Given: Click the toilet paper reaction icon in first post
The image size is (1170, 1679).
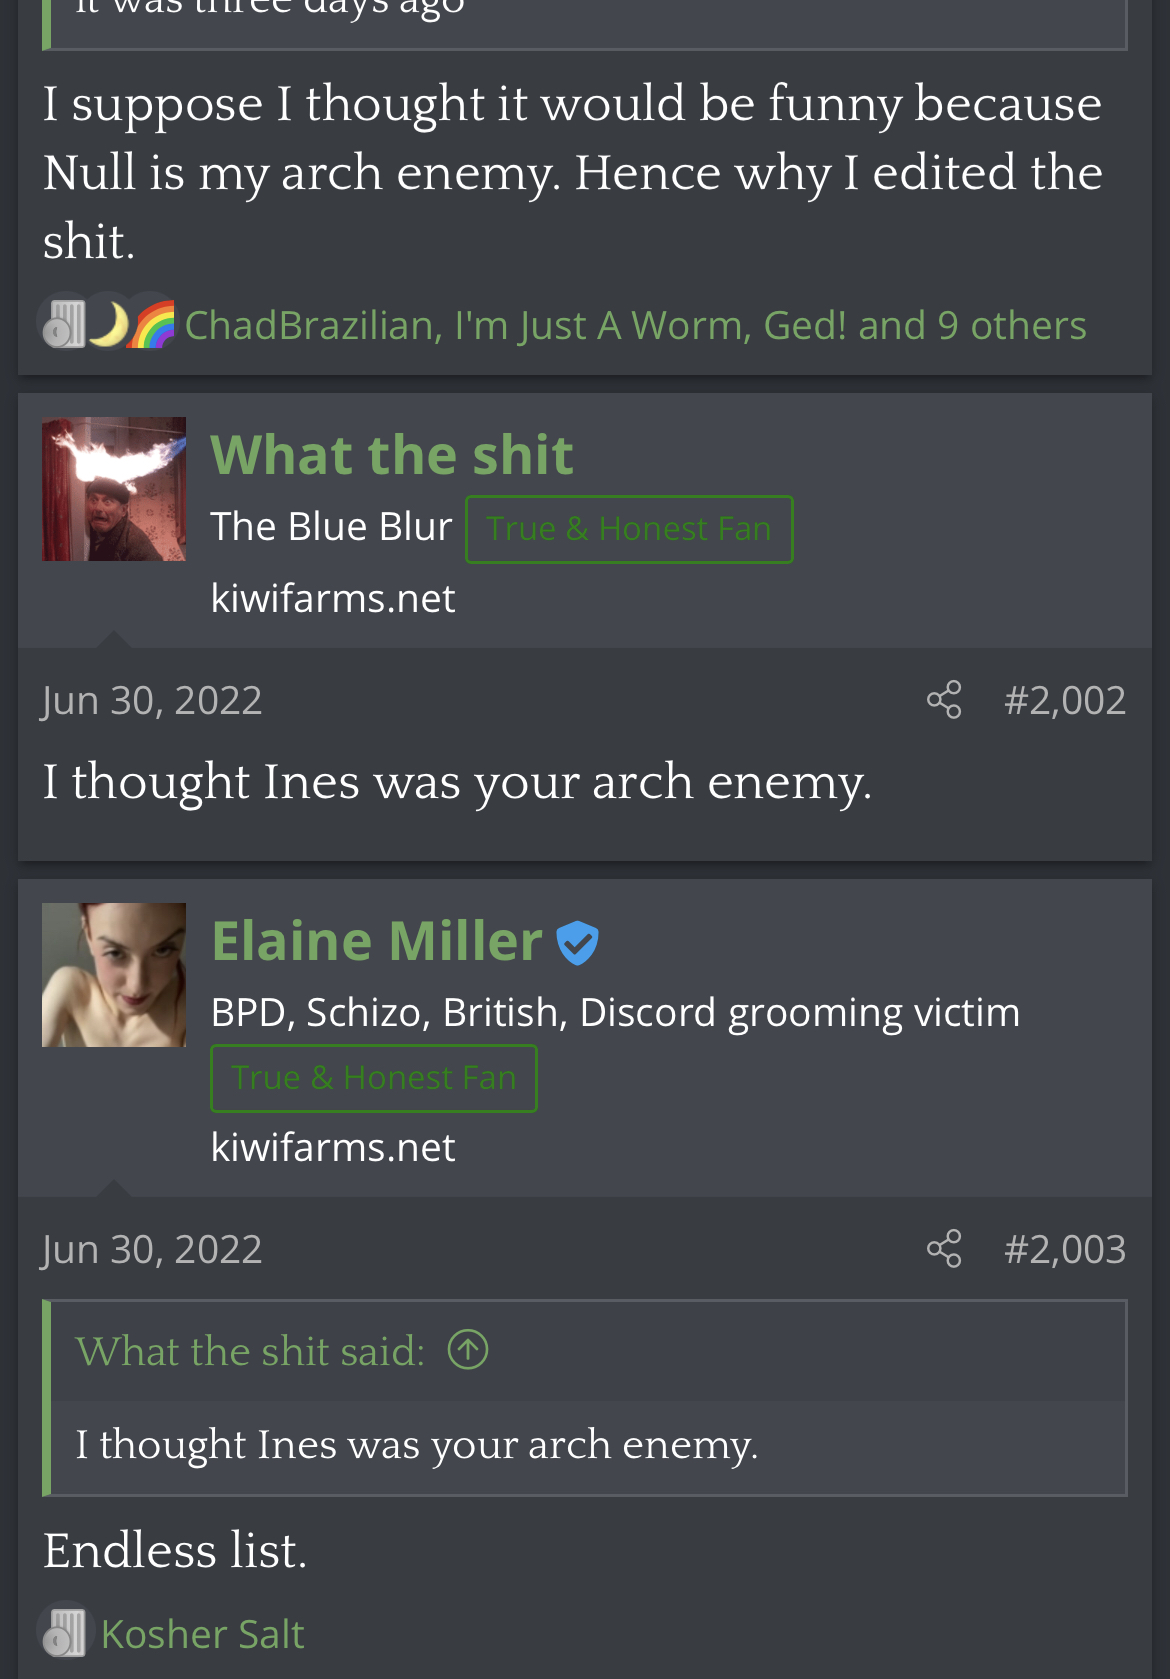Looking at the screenshot, I should 64,324.
